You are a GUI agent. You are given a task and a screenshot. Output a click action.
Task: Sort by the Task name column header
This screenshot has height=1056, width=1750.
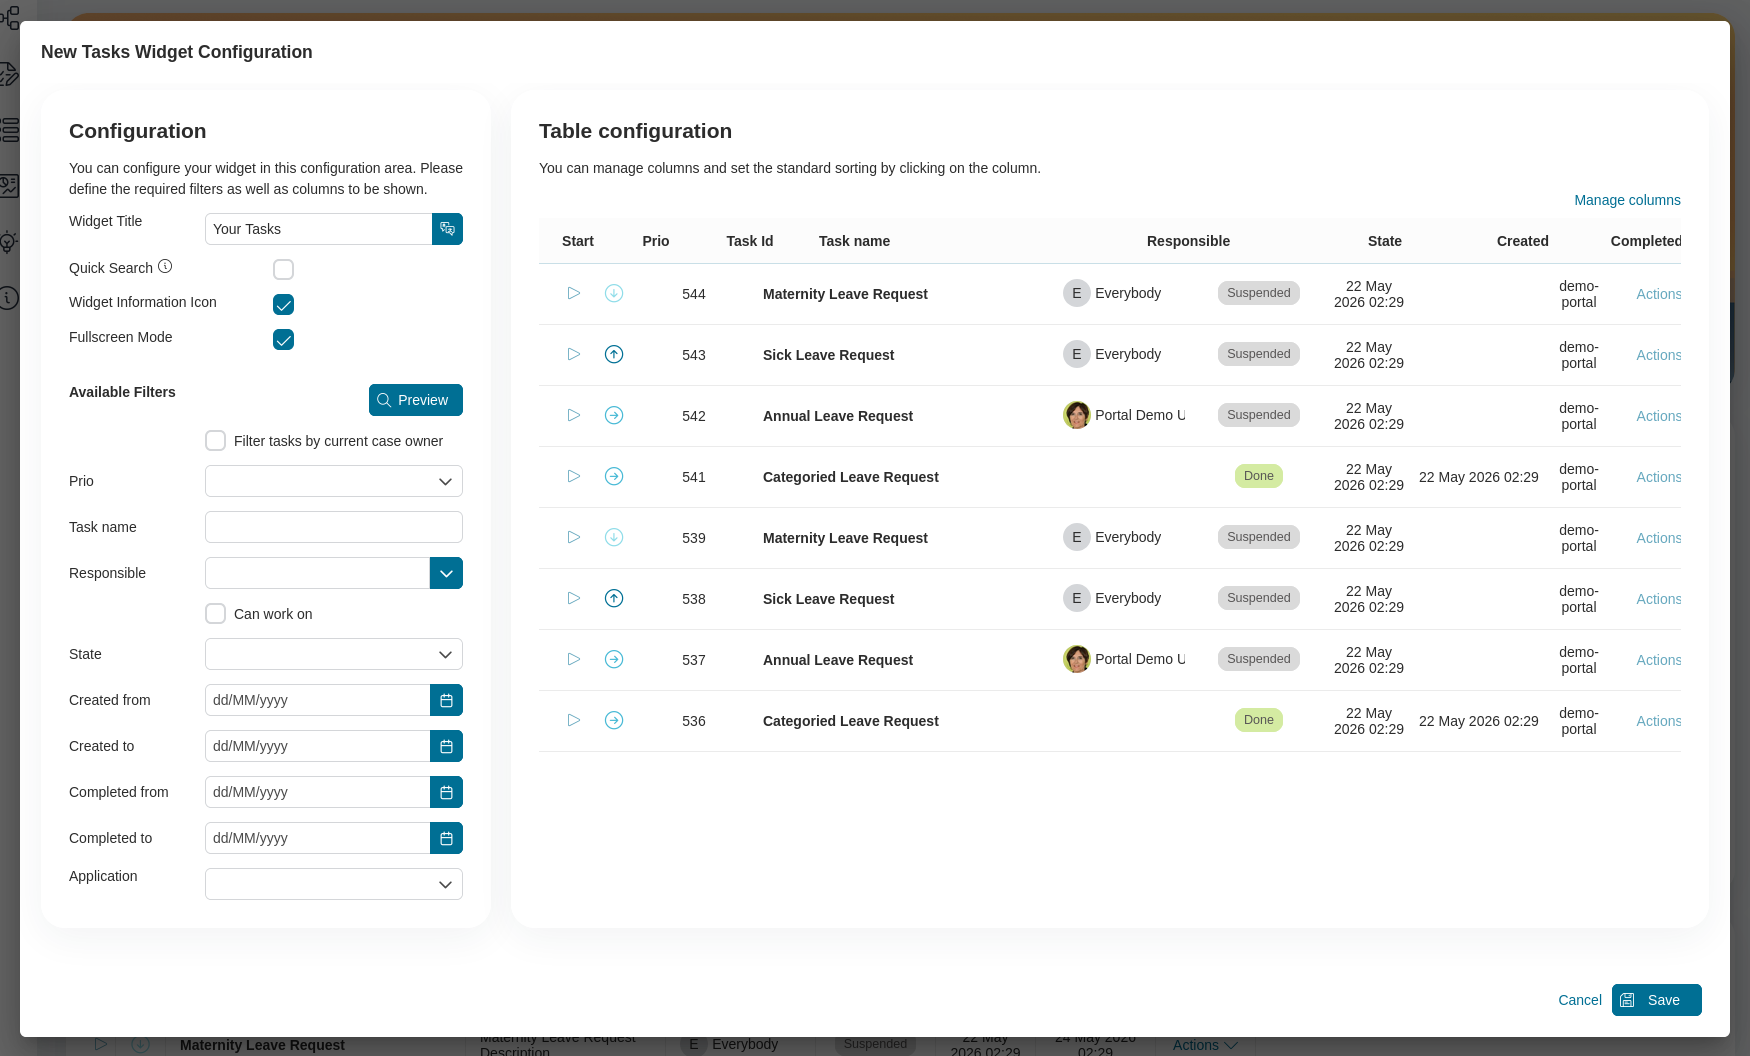854,241
